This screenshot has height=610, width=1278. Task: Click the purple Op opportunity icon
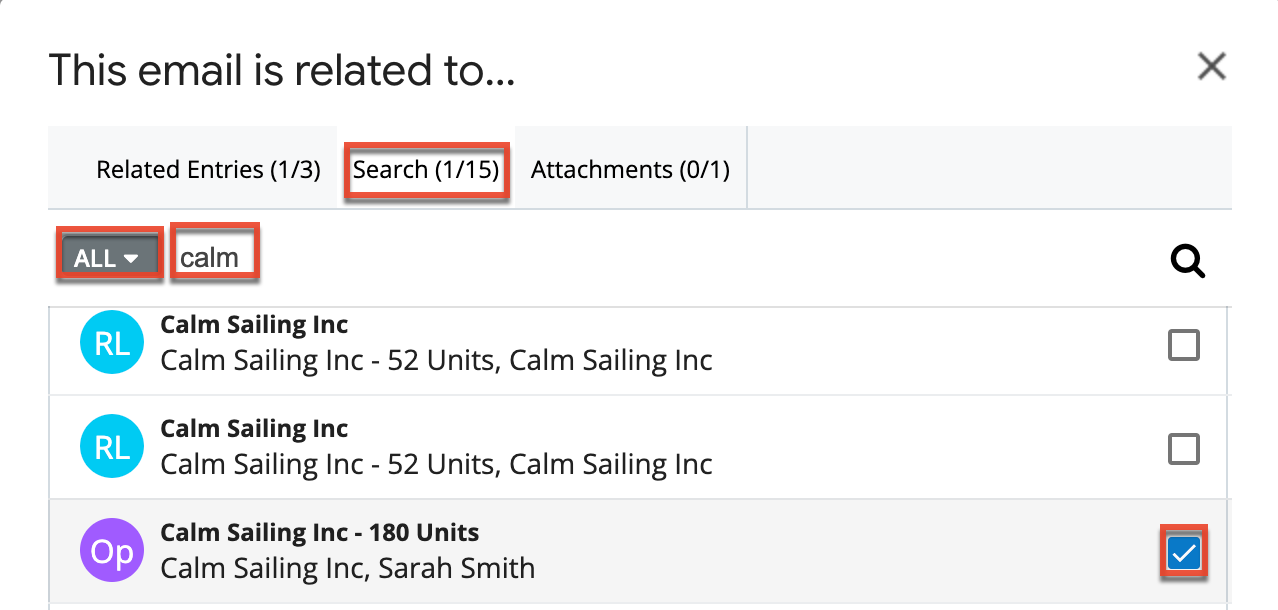click(x=111, y=550)
